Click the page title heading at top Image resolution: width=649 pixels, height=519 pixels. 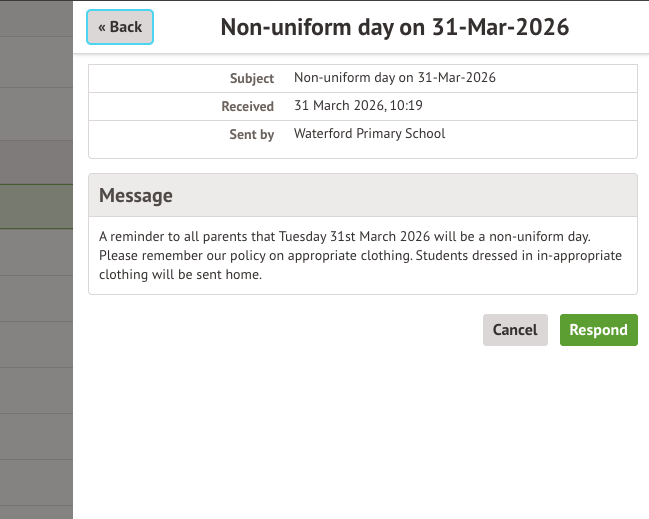coord(394,27)
